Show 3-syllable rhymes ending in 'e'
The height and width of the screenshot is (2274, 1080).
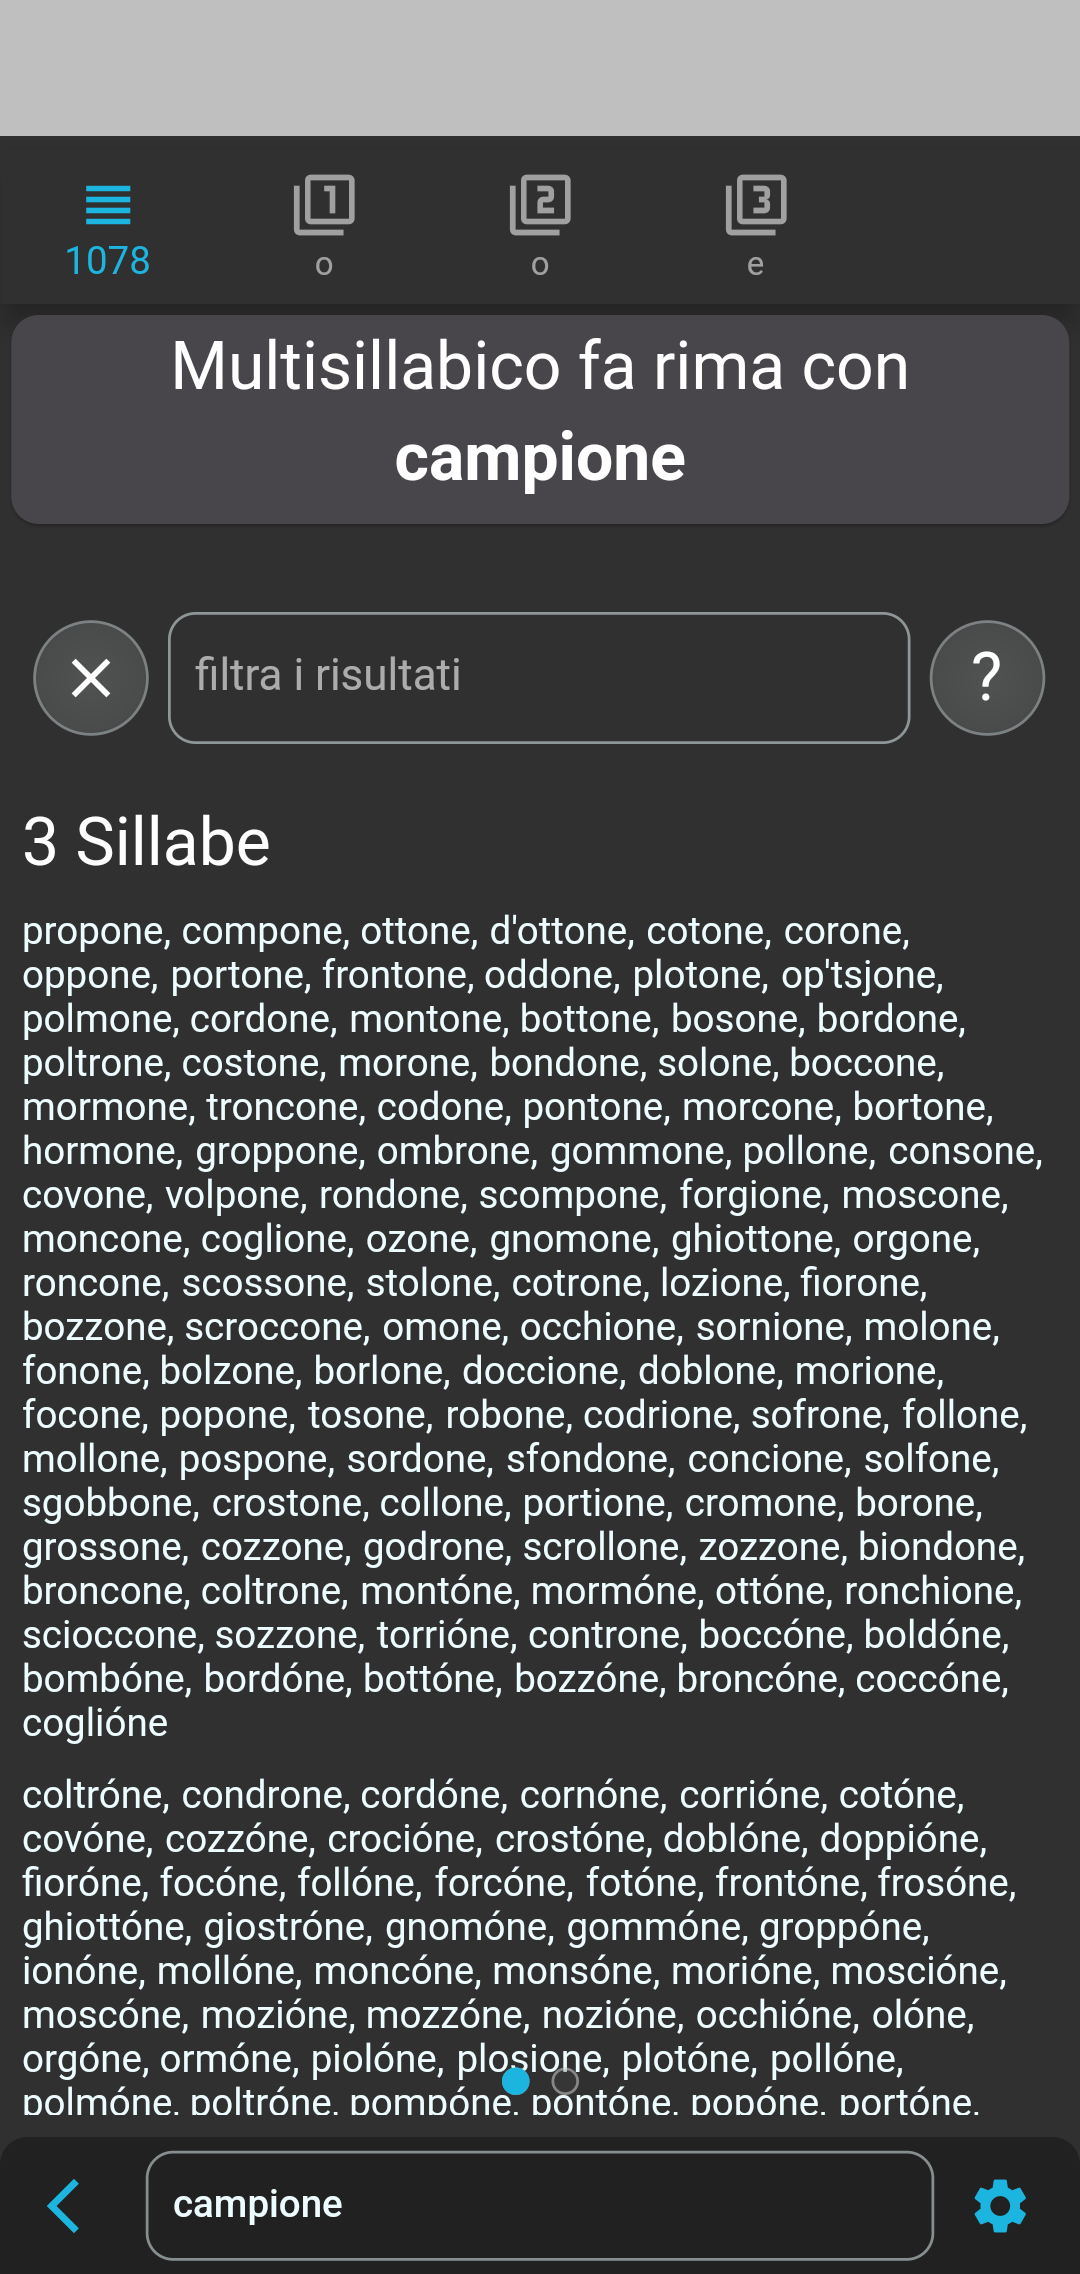point(755,208)
